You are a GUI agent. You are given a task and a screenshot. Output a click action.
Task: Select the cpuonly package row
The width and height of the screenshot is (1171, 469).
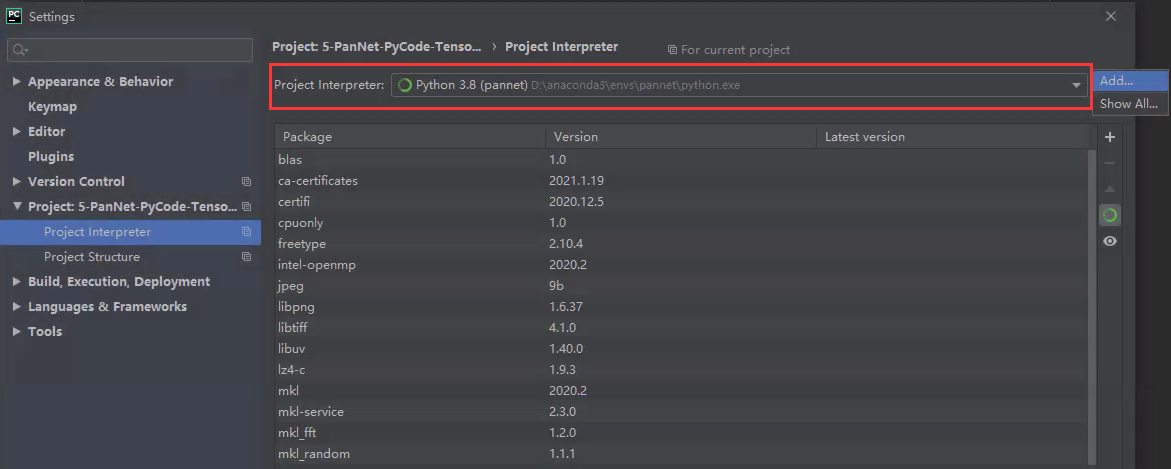pyautogui.click(x=683, y=223)
